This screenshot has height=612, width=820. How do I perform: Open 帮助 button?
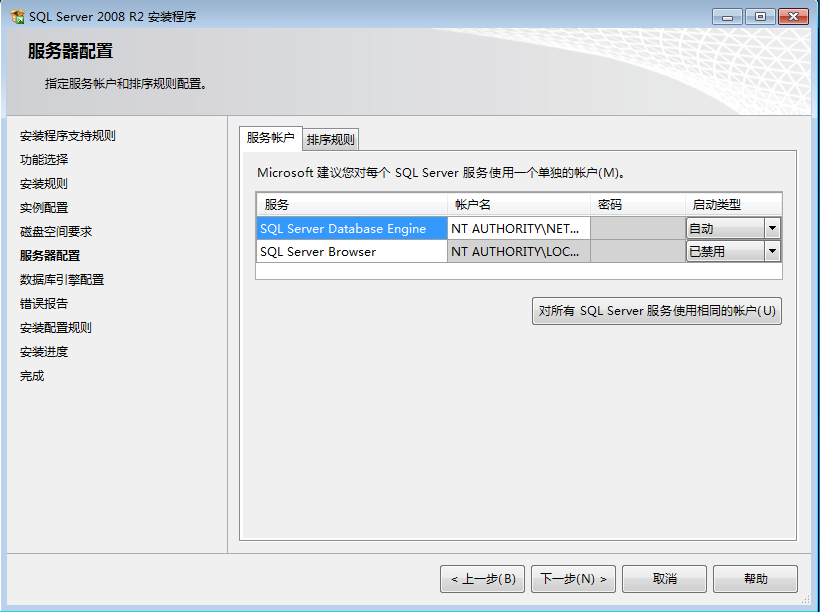[755, 579]
